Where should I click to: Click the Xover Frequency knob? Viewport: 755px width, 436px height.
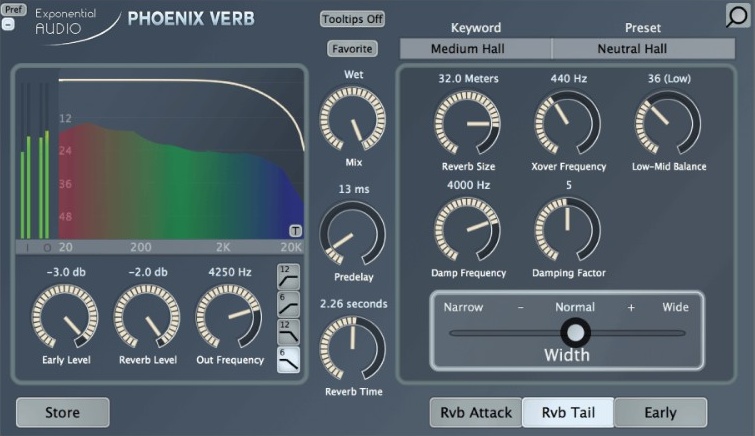tap(568, 123)
